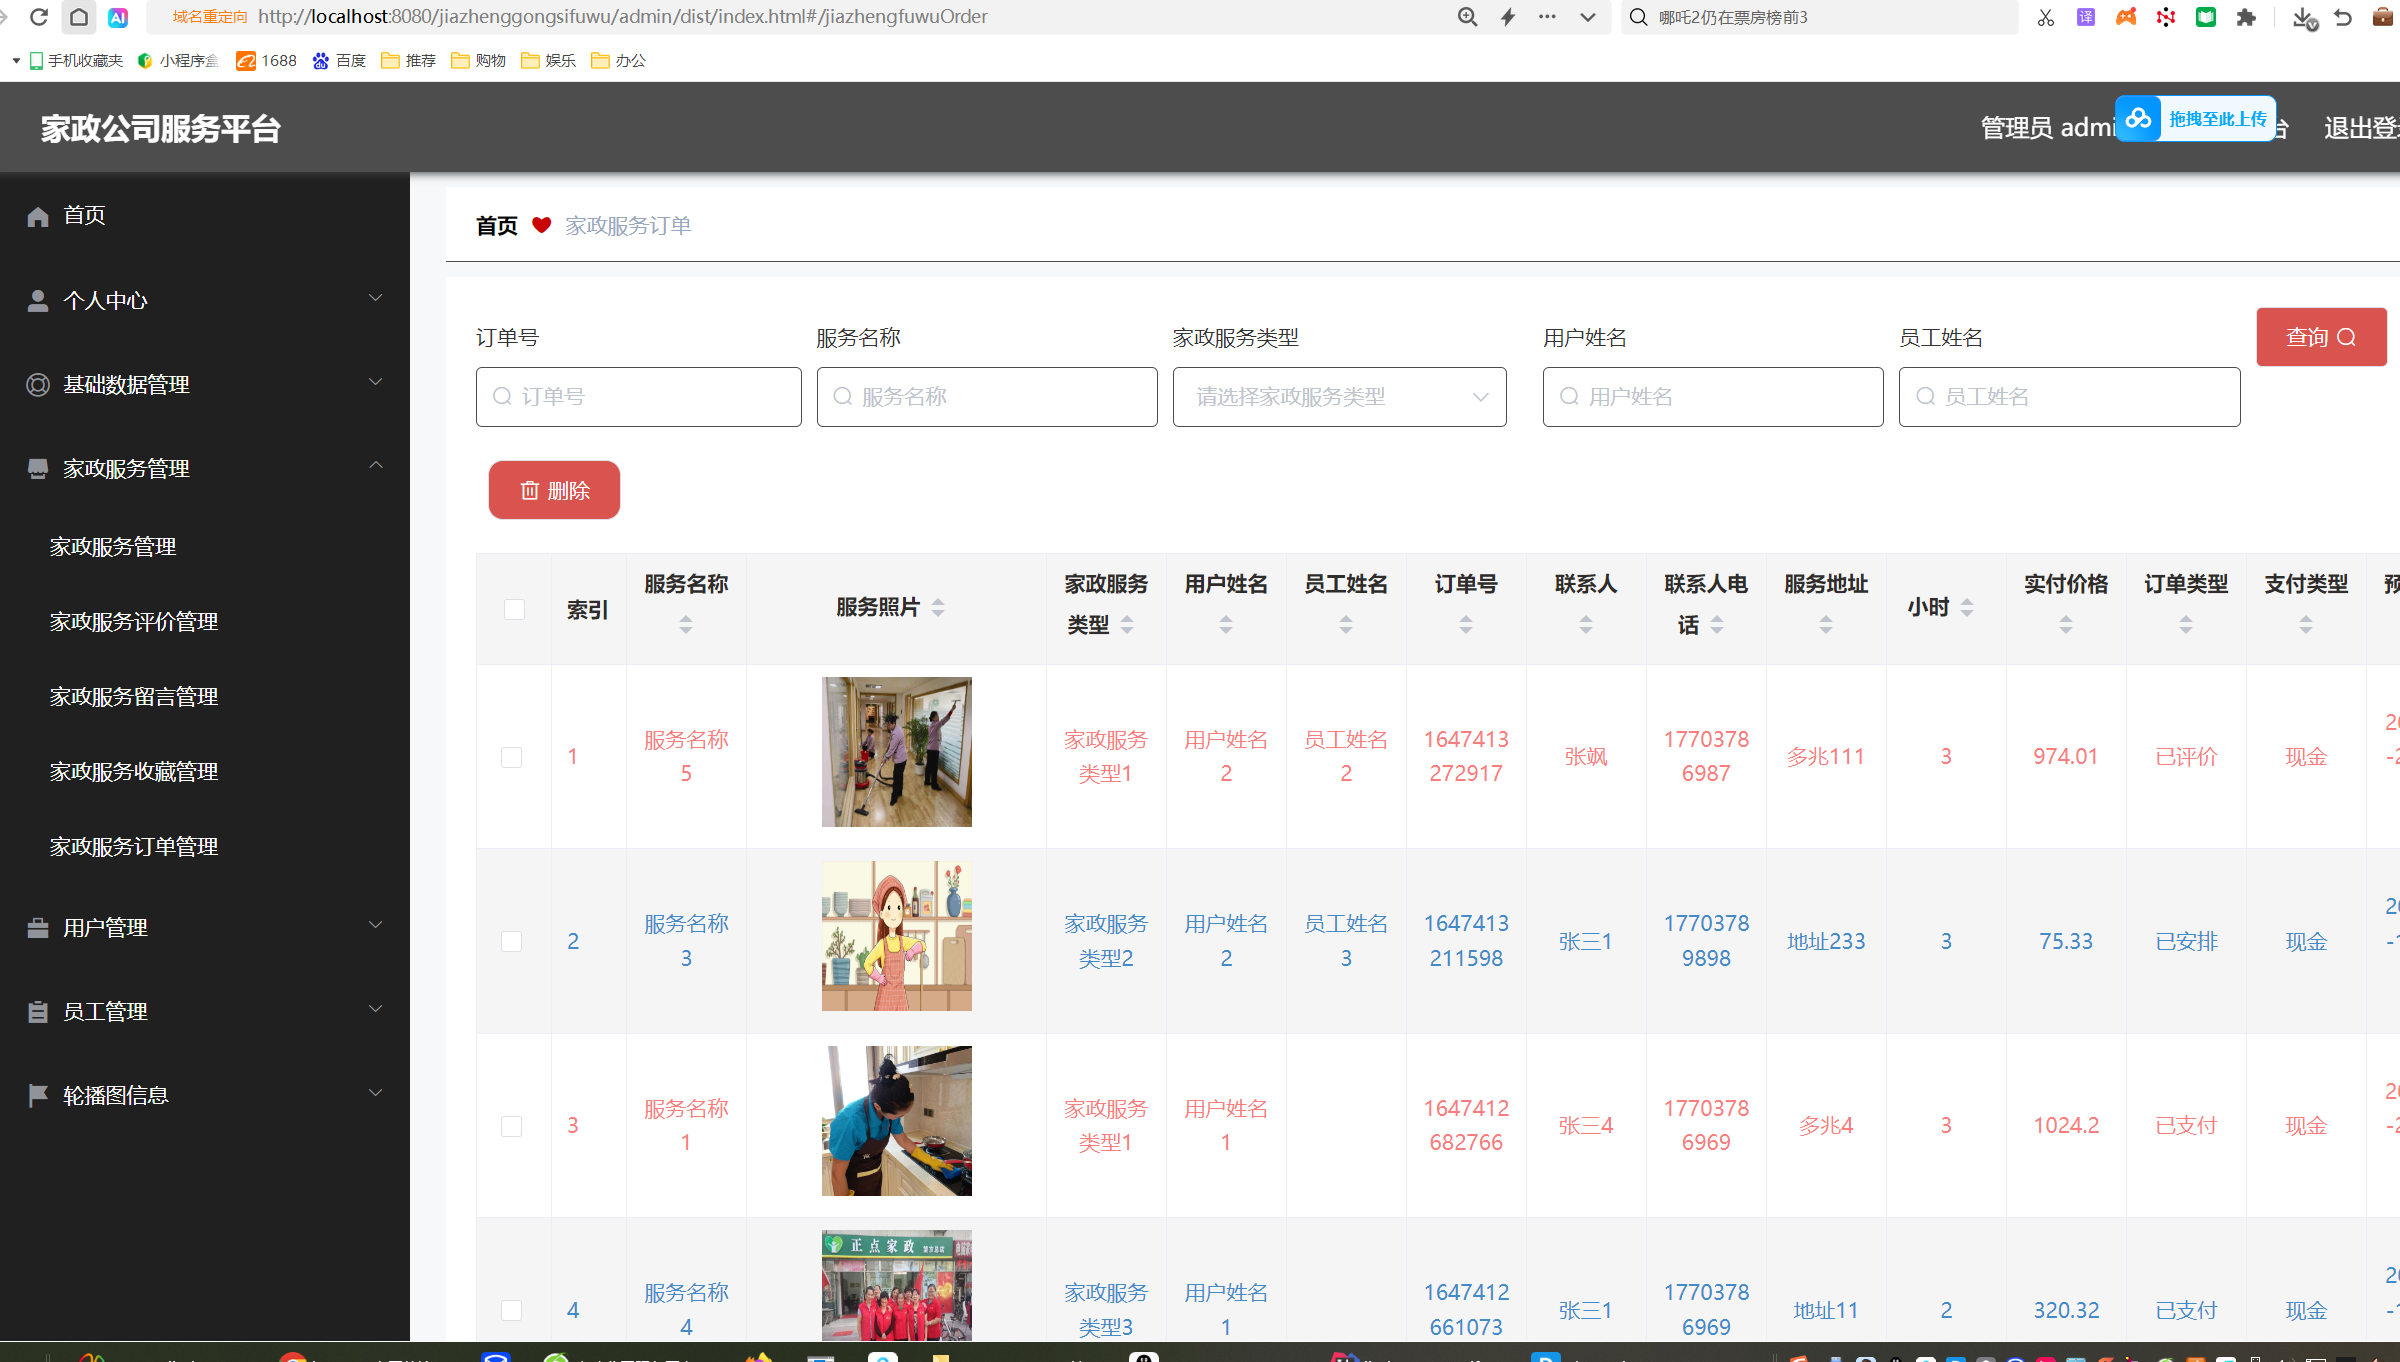Click the browser home icon
Viewport: 2400px width, 1362px height.
click(x=79, y=17)
